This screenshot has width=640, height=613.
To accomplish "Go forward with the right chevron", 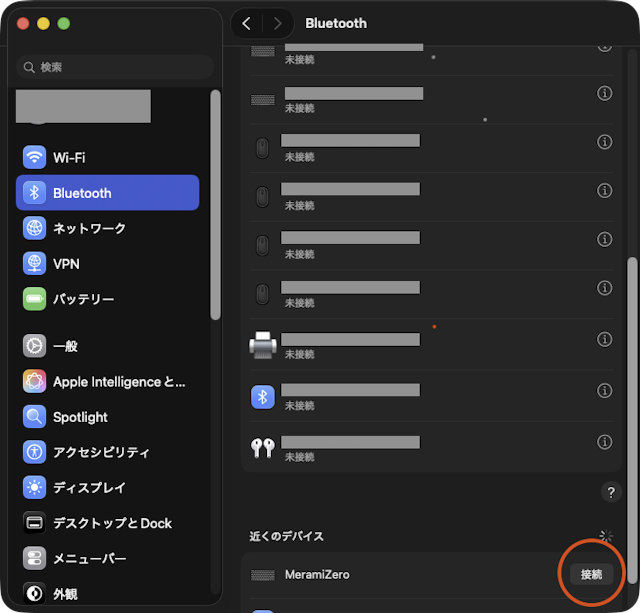I will tap(278, 24).
